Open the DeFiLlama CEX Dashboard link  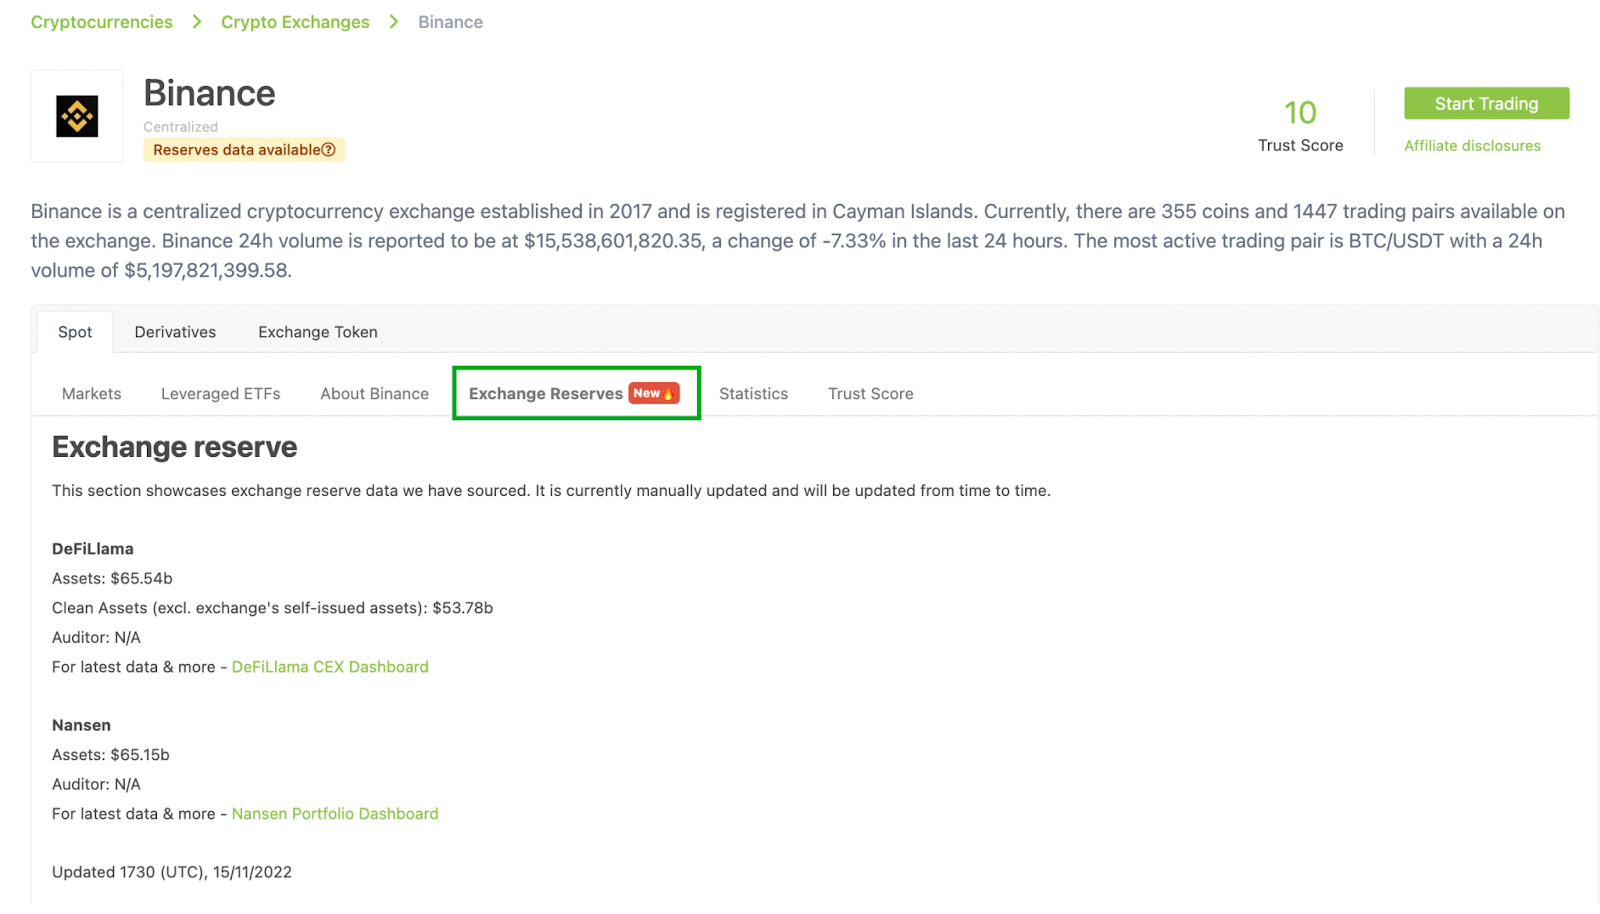coord(330,667)
